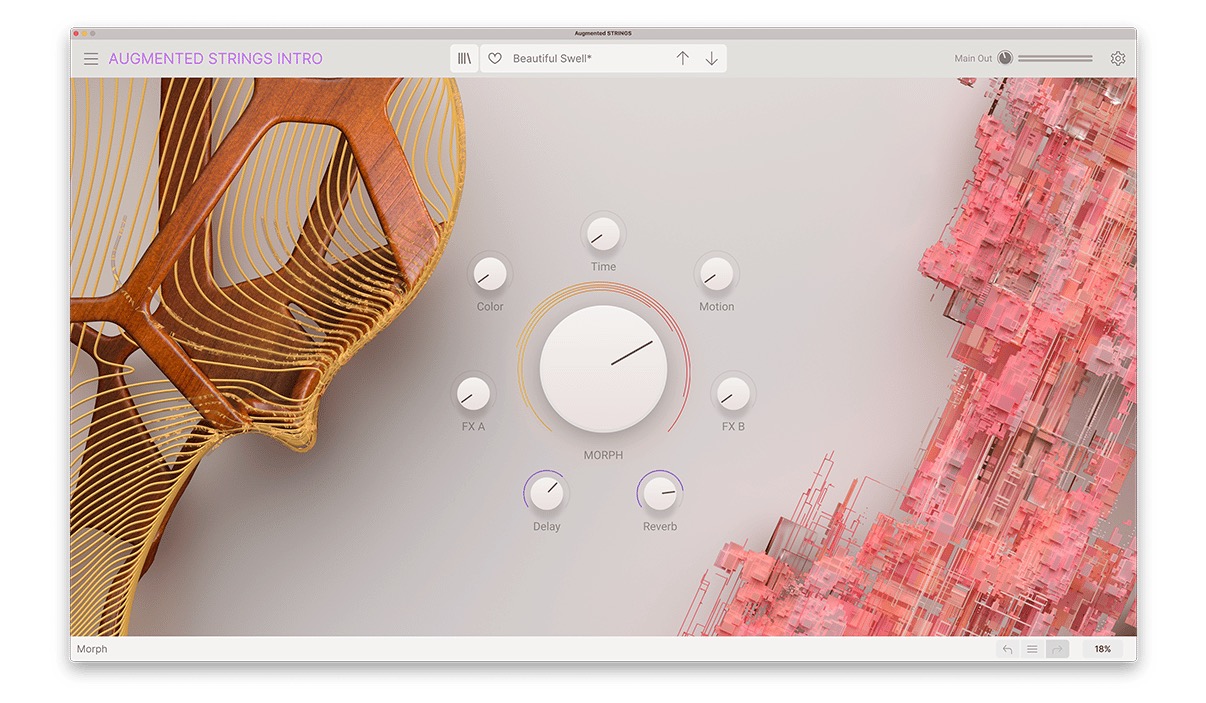This screenshot has width=1206, height=703.
Task: Click the Main Out volume knob
Action: click(x=1005, y=59)
